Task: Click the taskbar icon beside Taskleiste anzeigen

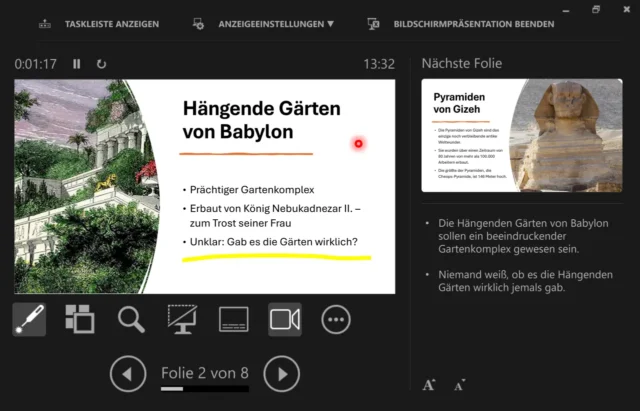Action: point(45,24)
